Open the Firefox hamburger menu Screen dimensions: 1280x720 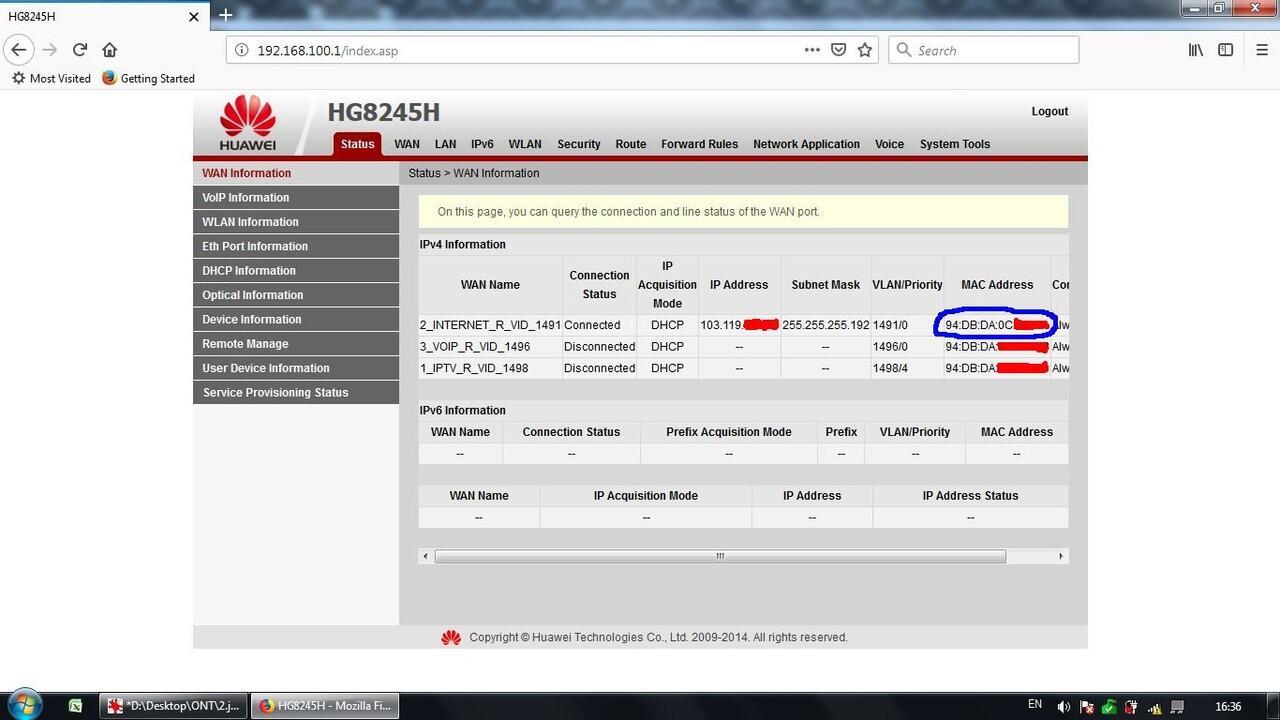(1261, 49)
